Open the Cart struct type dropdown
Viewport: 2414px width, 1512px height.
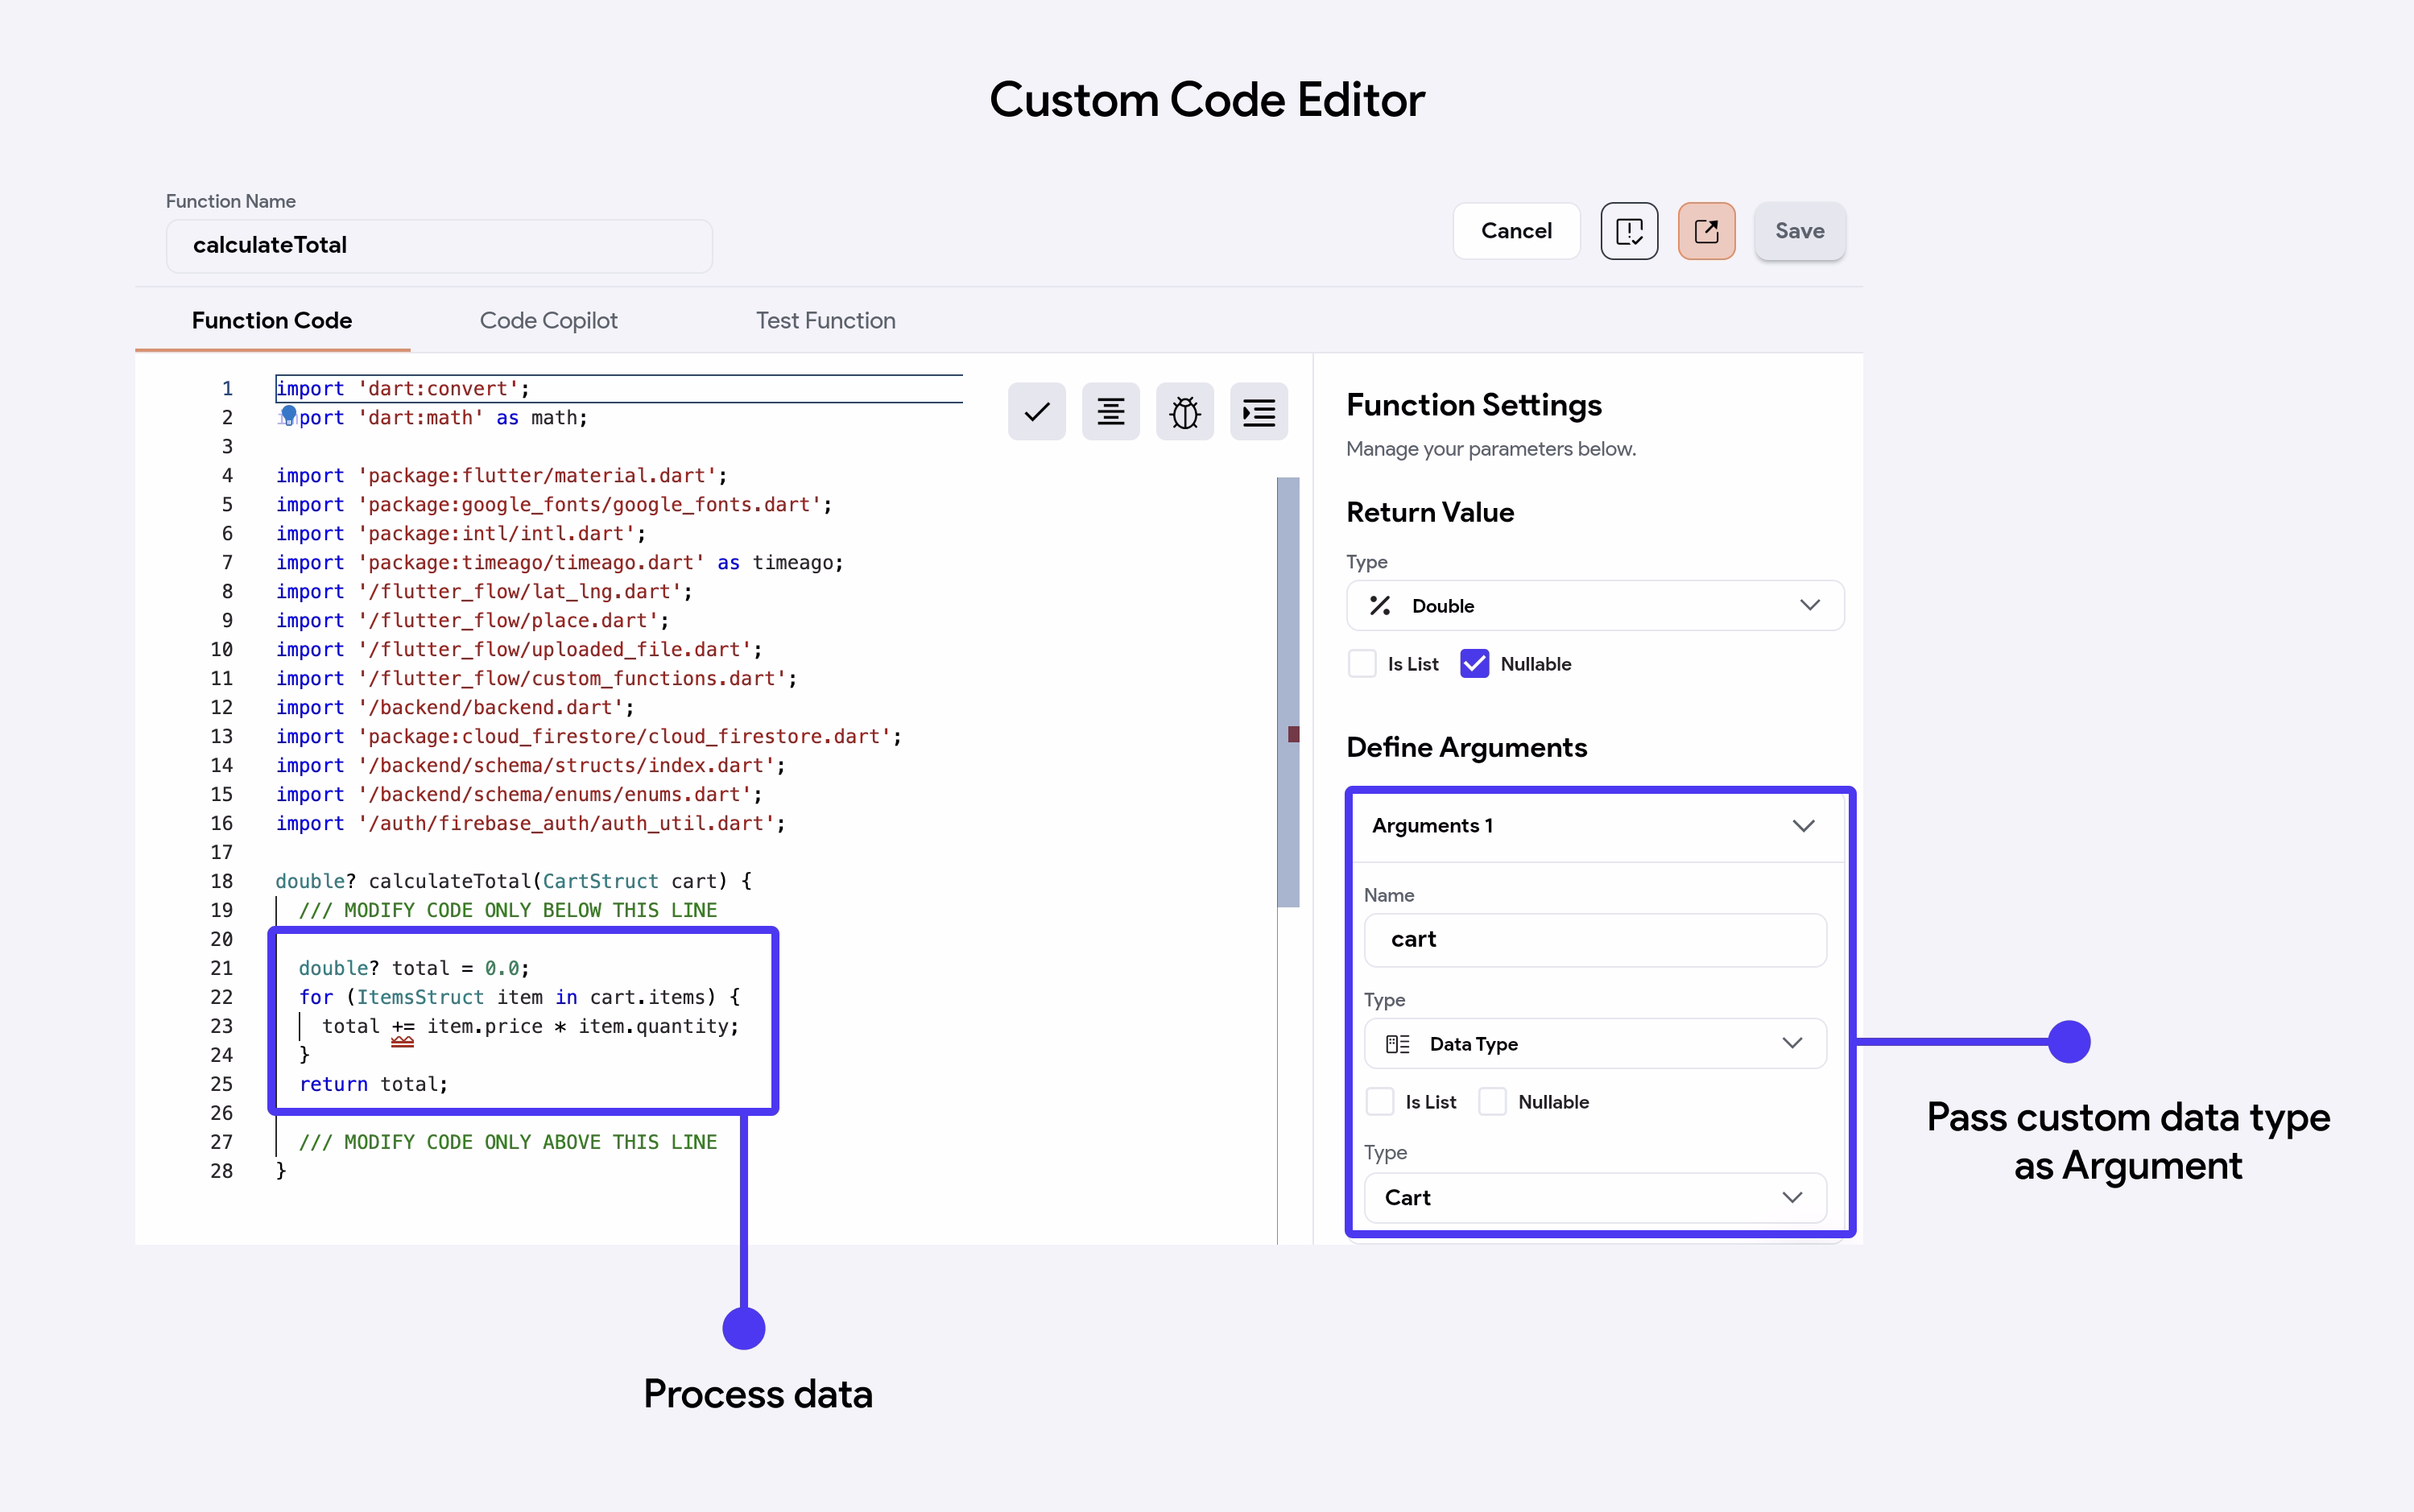tap(1595, 1198)
